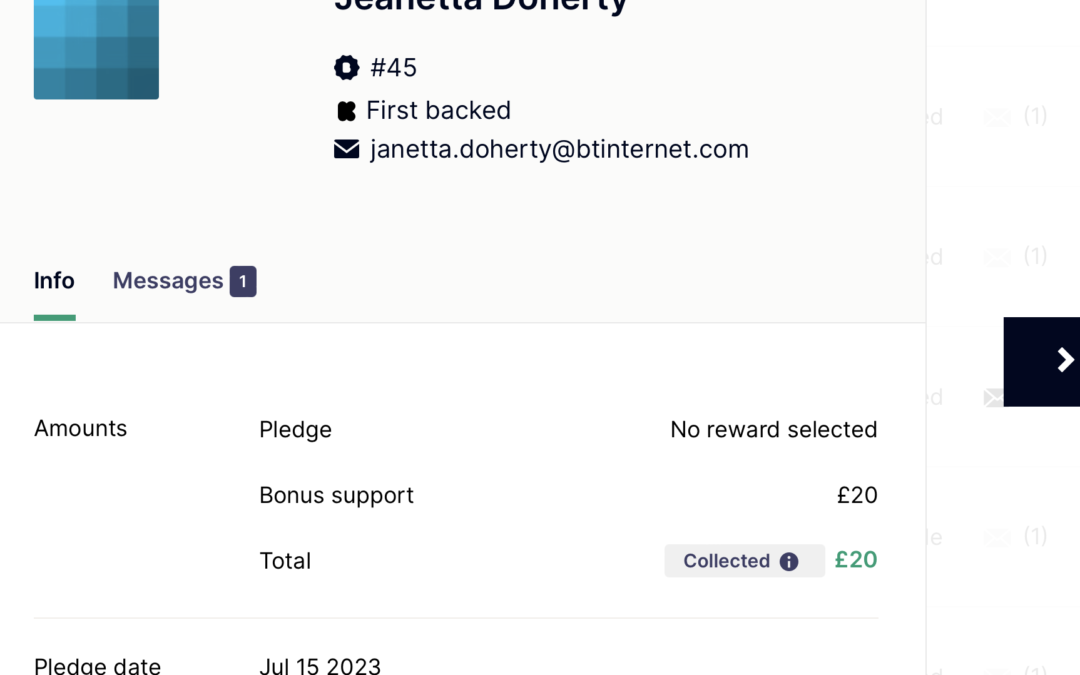Click the blue pixelated backer avatar
The width and height of the screenshot is (1080, 675).
(96, 48)
